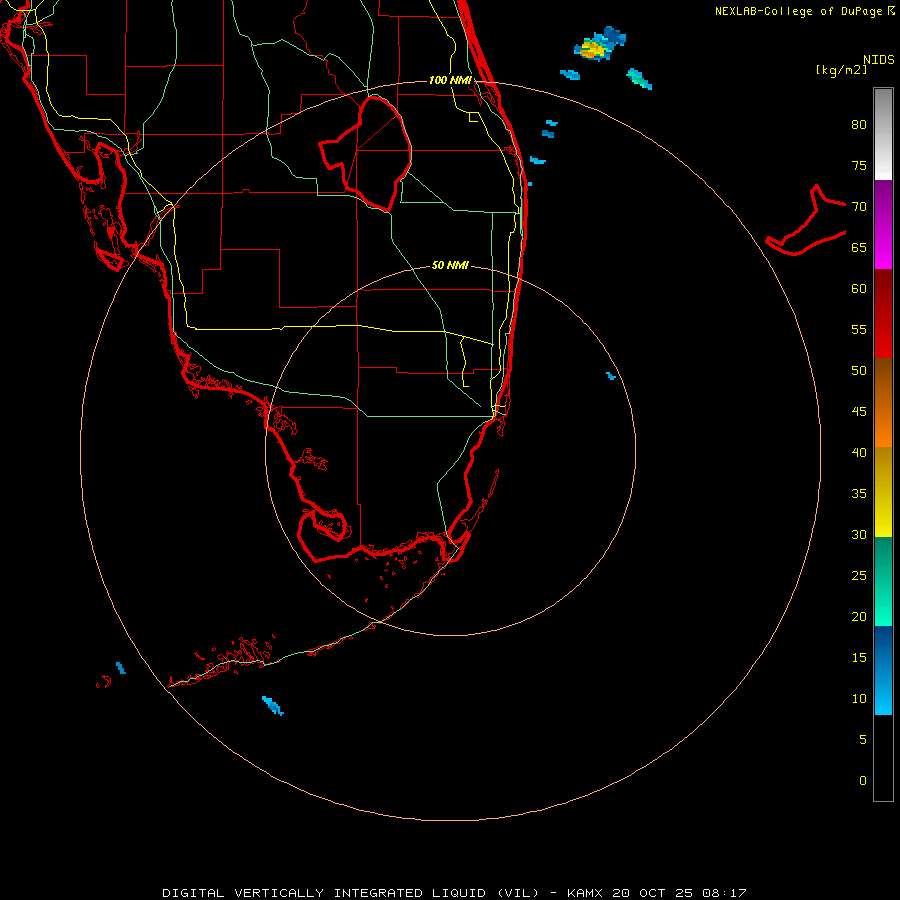This screenshot has height=900, width=900.
Task: Click the 60 value on the scale
Action: click(859, 289)
